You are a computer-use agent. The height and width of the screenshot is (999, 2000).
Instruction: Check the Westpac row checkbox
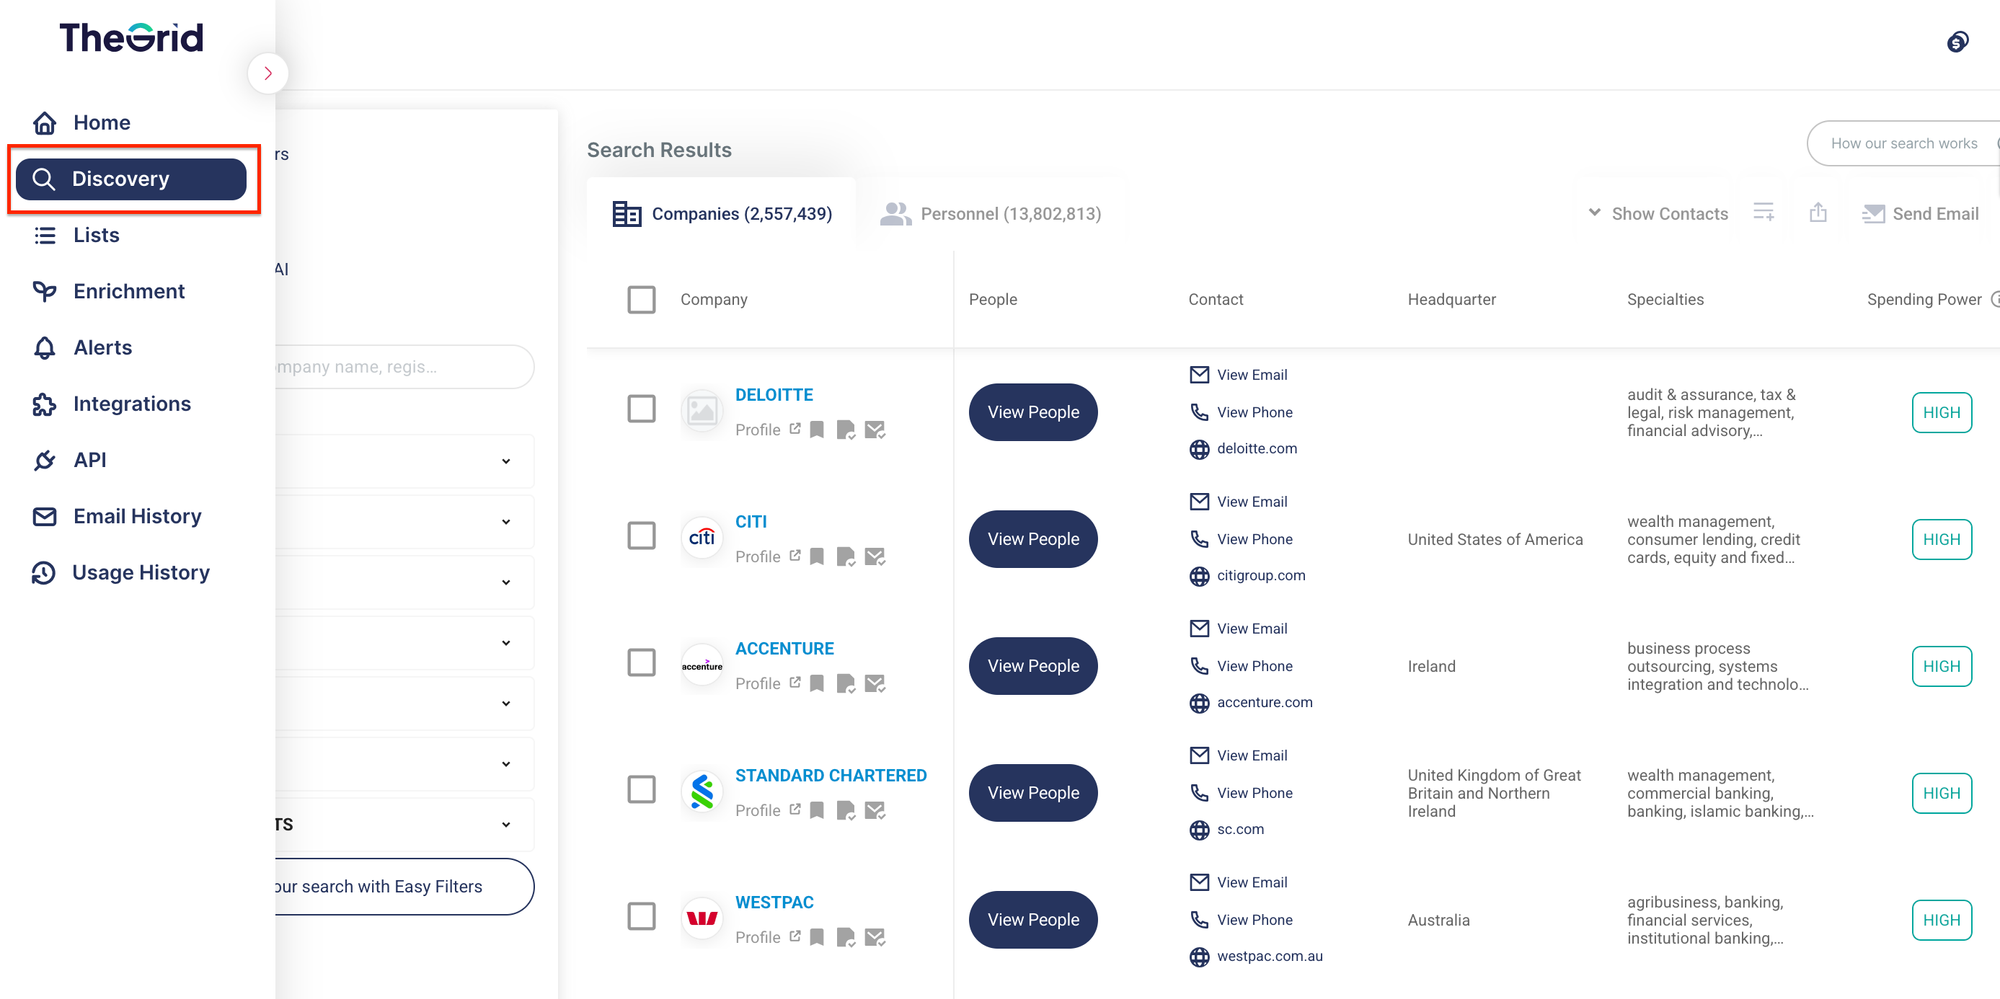point(642,917)
